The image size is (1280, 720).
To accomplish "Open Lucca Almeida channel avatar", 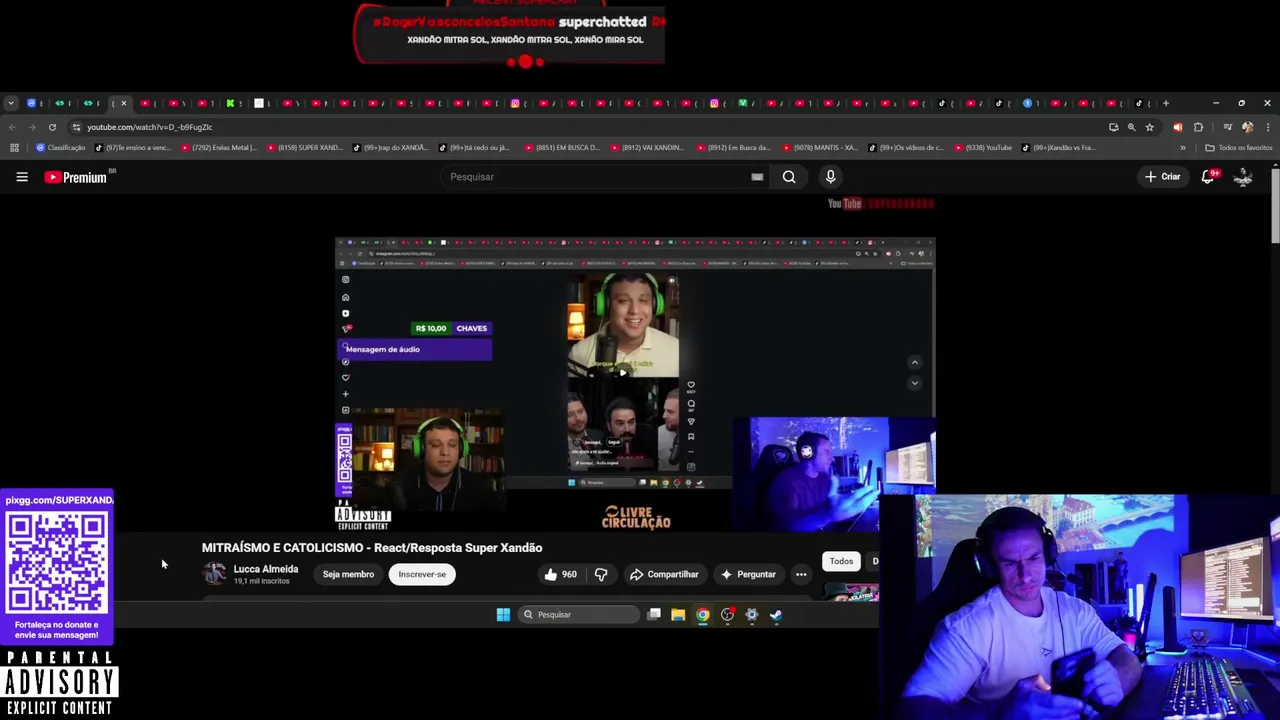I will coord(214,573).
